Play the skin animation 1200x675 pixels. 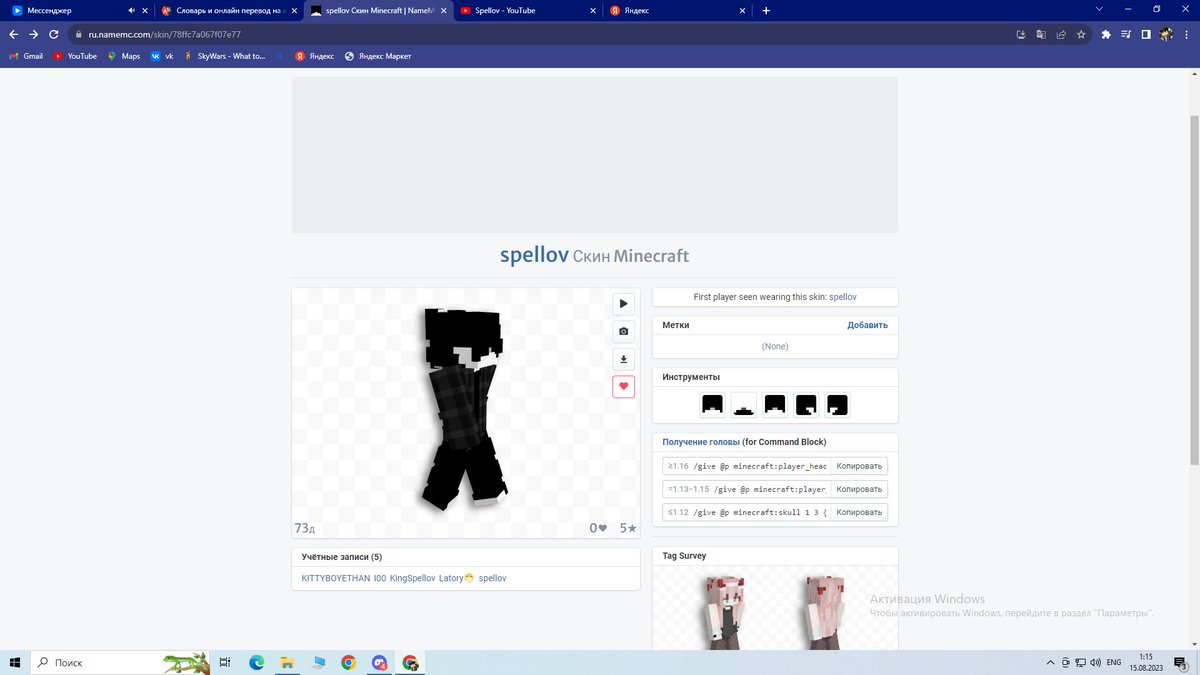(624, 303)
